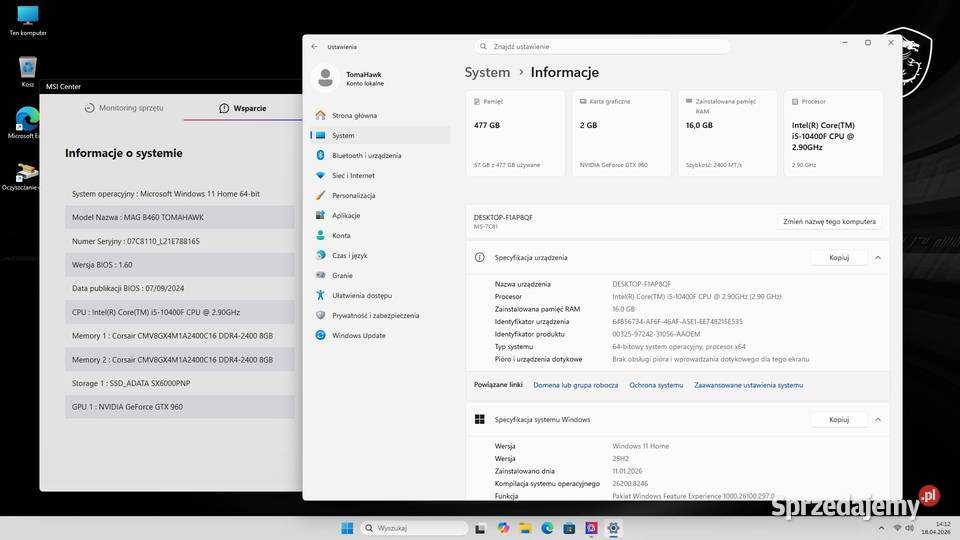Go to Personalizacja settings
The height and width of the screenshot is (540, 960).
point(353,195)
